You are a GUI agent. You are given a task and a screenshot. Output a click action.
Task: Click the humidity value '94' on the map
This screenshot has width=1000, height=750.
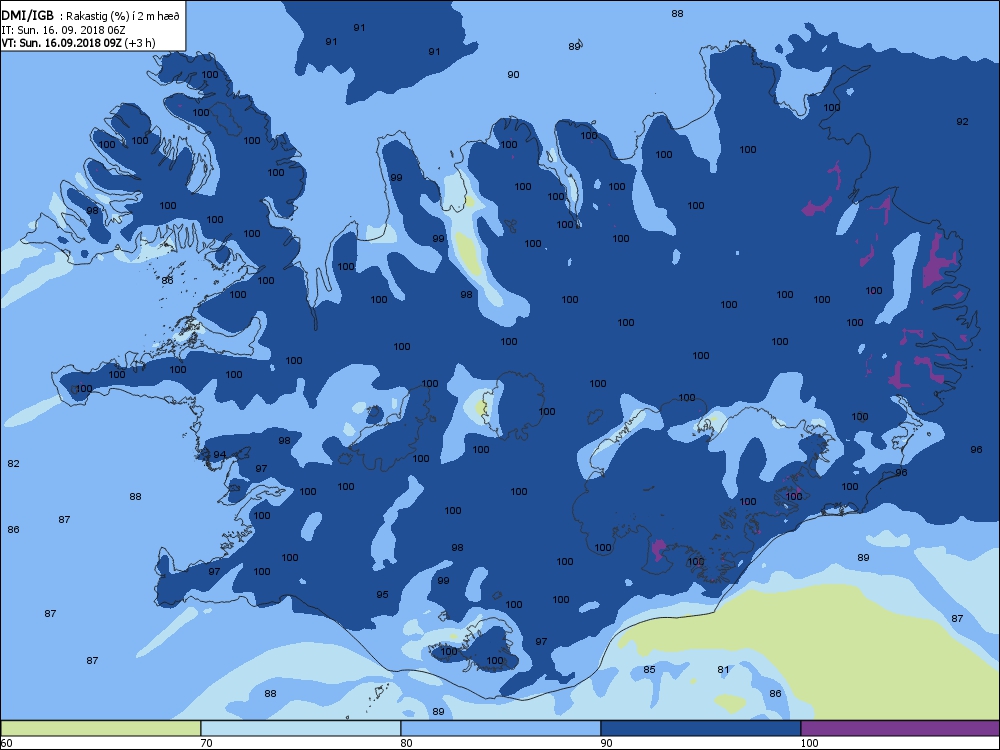tap(219, 455)
